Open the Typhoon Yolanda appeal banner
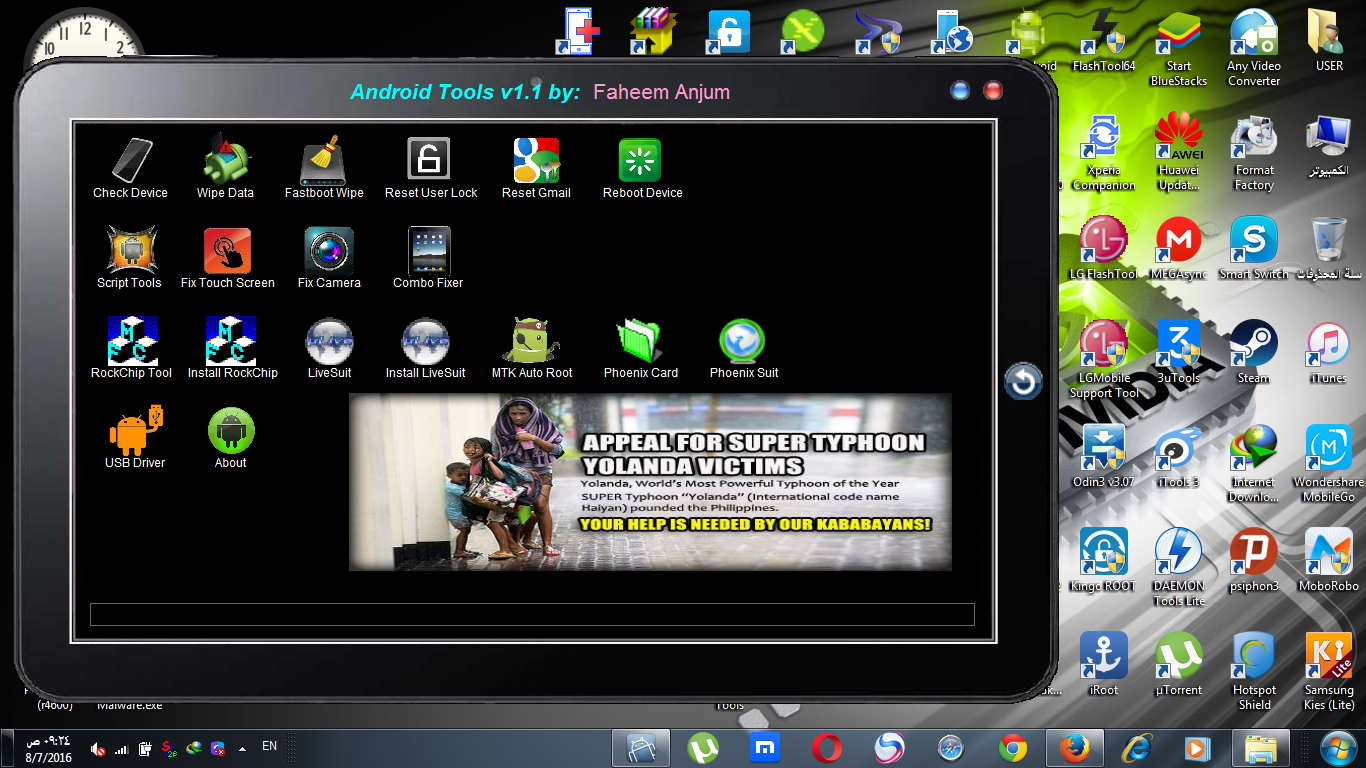 point(650,482)
